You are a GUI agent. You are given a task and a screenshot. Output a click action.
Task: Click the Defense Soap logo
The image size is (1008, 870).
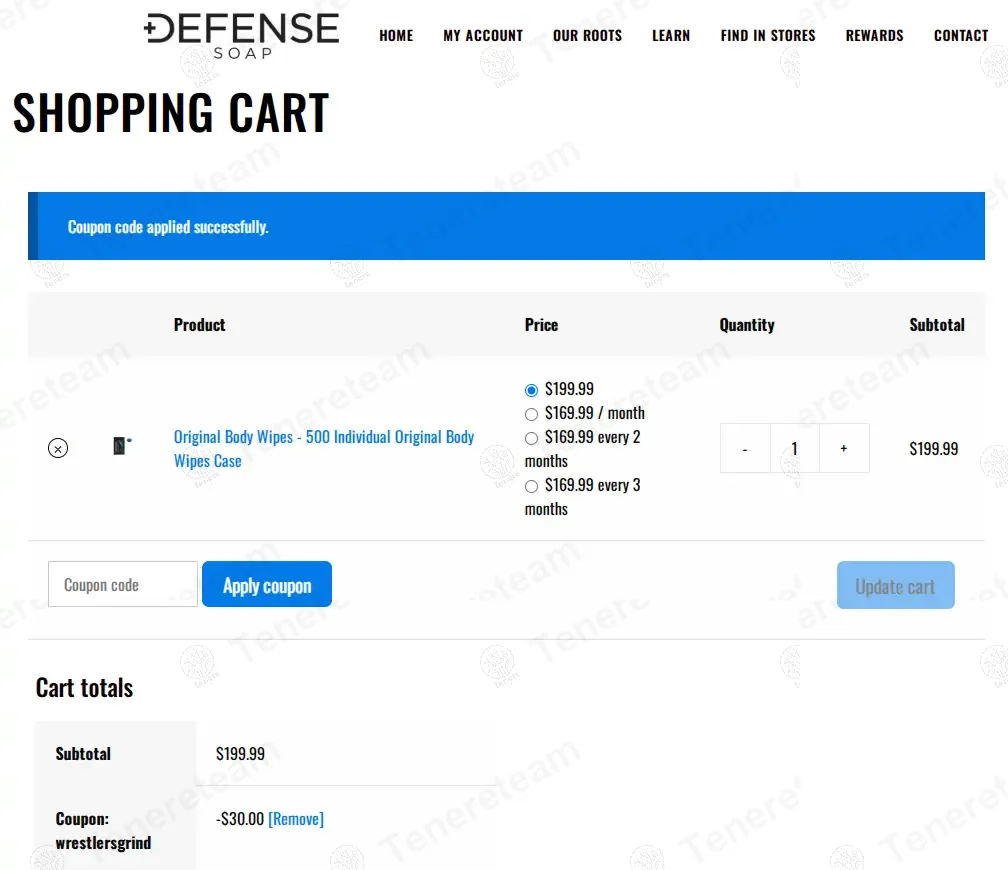[242, 35]
